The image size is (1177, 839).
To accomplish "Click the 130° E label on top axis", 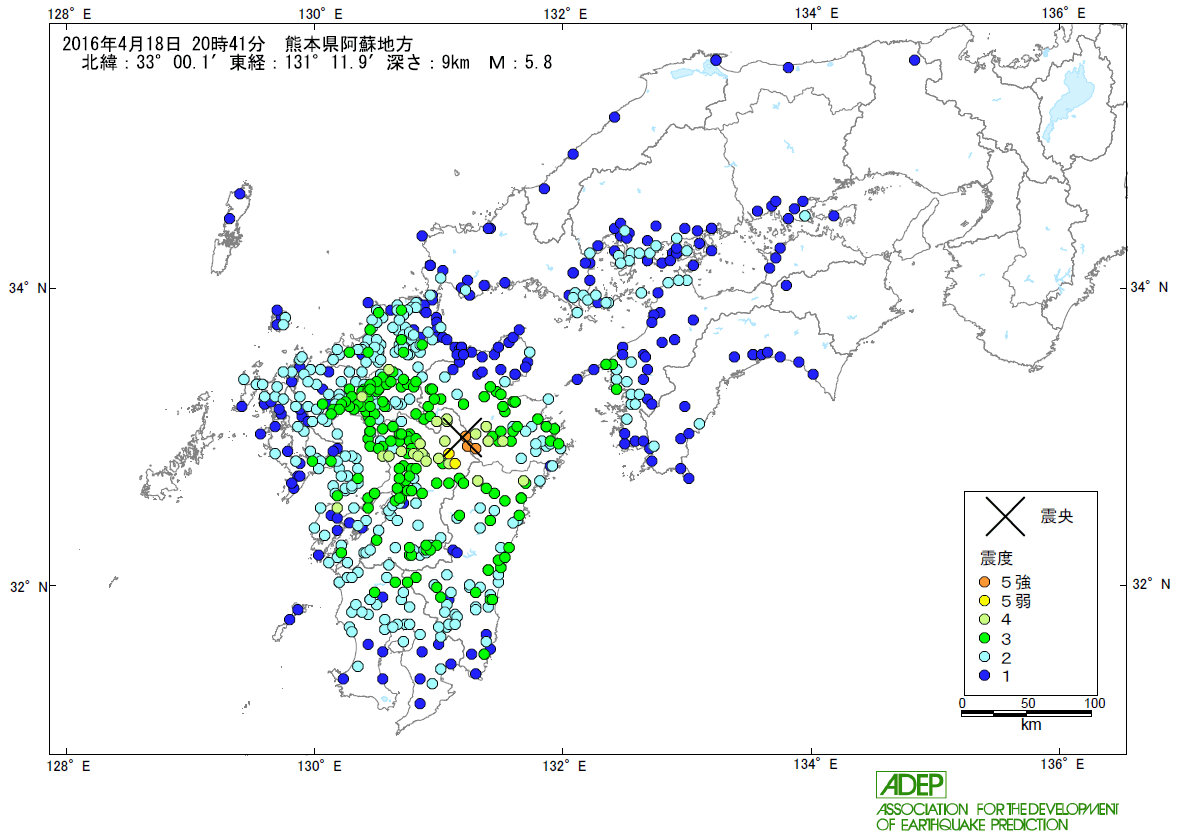I will click(320, 14).
